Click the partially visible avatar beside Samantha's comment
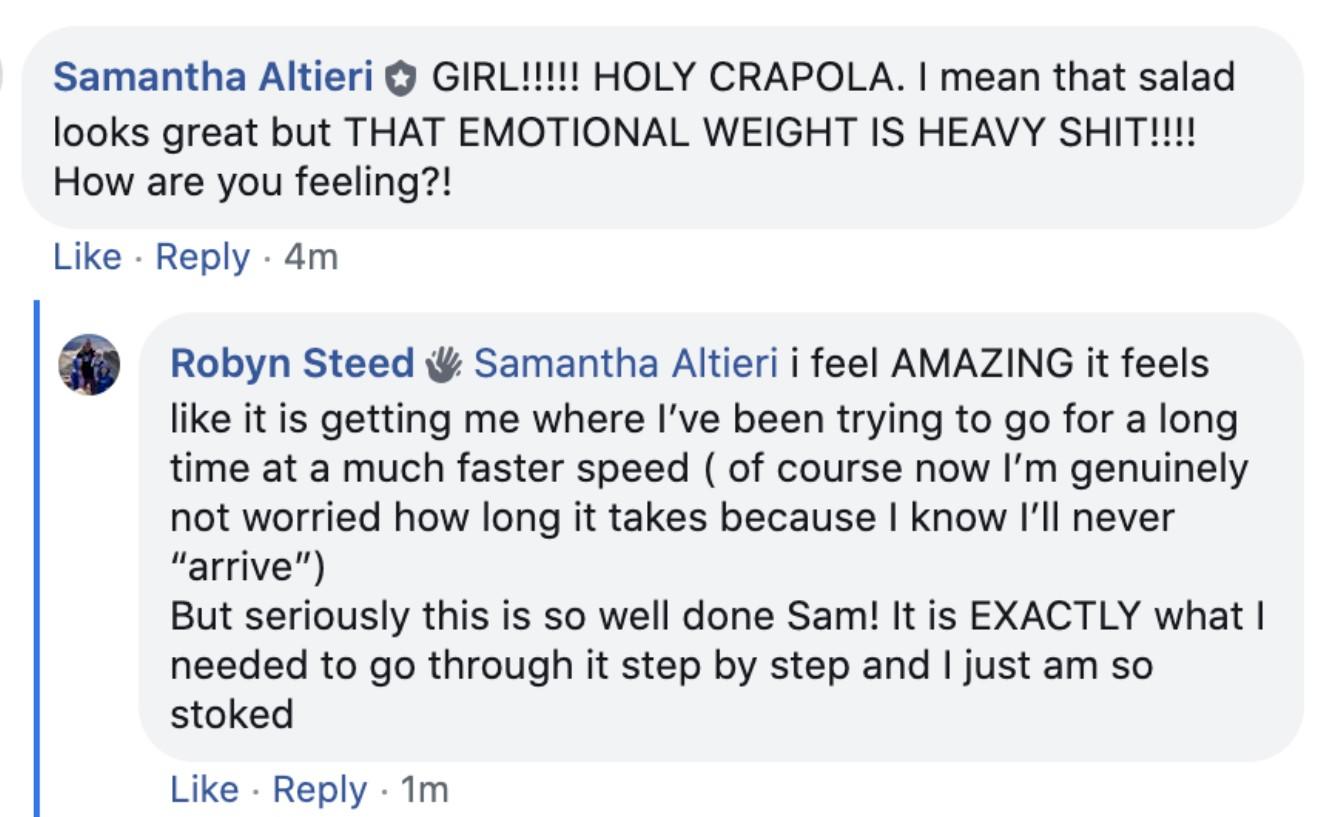This screenshot has height=817, width=1330. point(5,77)
